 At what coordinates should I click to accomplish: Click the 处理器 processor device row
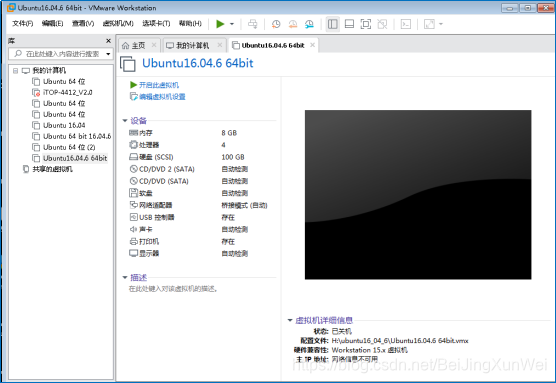pos(144,145)
